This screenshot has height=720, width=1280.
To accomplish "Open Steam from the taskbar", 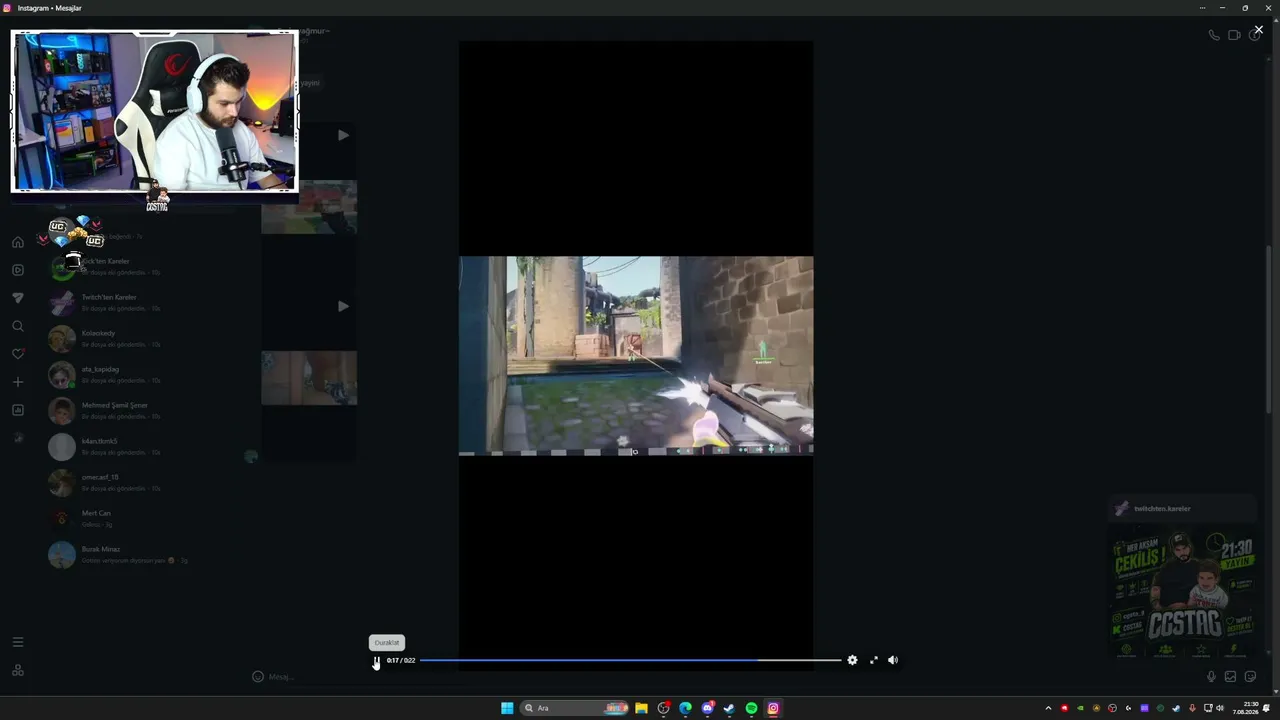I will pyautogui.click(x=729, y=708).
